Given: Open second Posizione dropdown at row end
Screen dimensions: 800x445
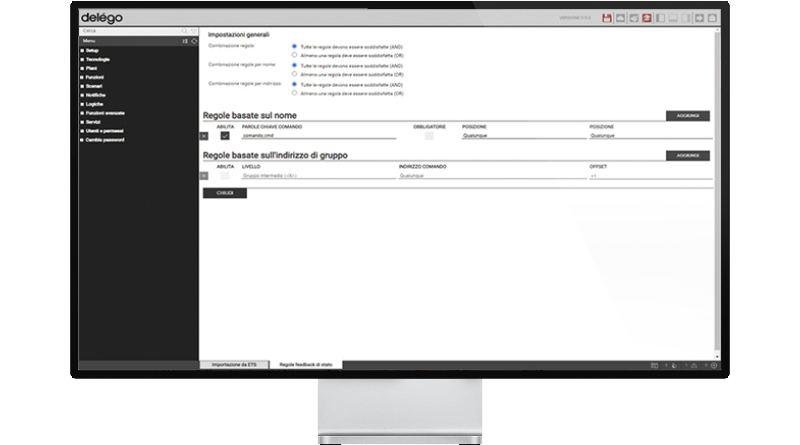Looking at the screenshot, I should coord(651,136).
